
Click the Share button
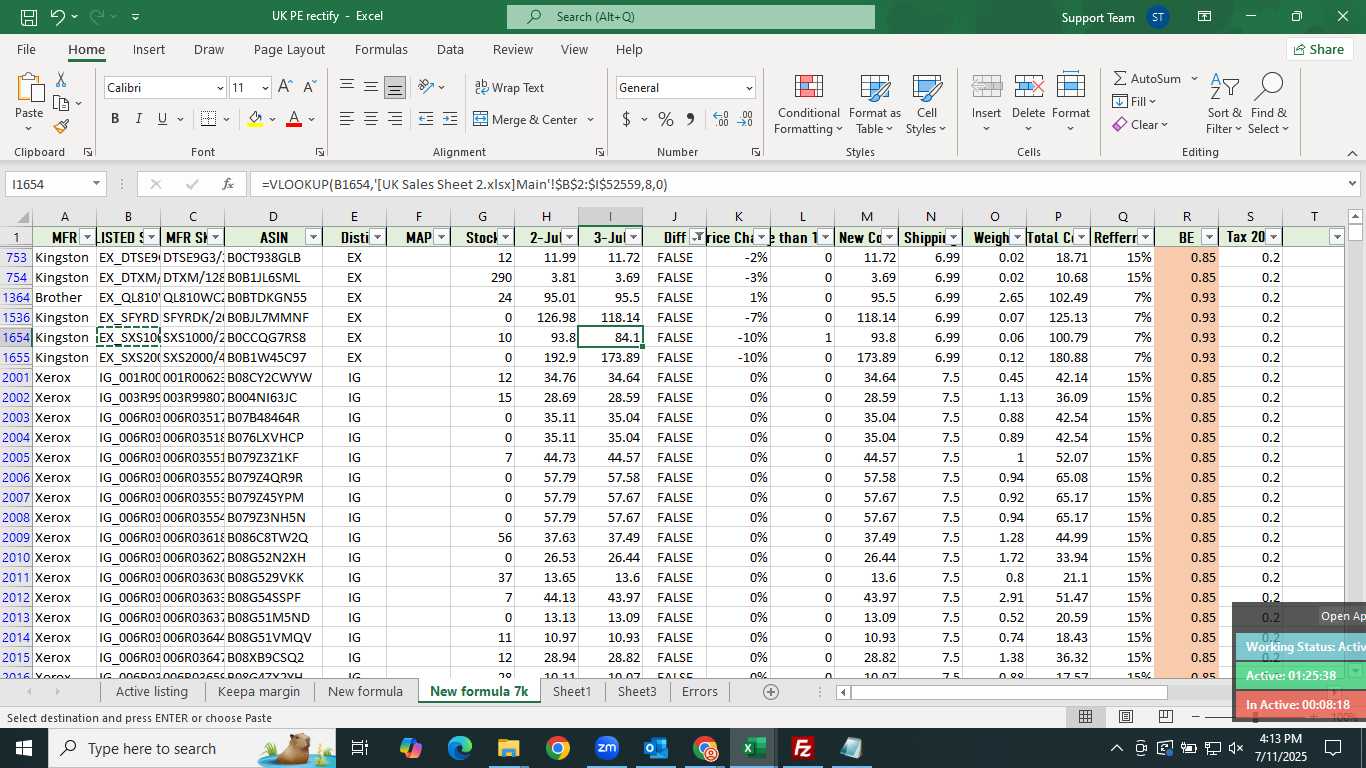1319,49
